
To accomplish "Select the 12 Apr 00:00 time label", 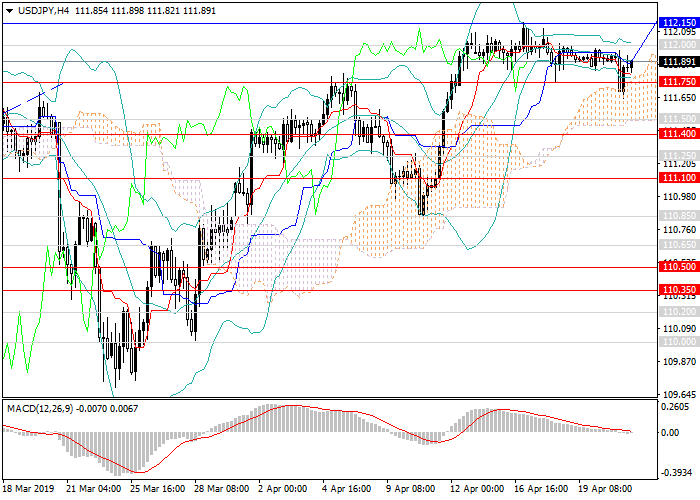I will [477, 489].
